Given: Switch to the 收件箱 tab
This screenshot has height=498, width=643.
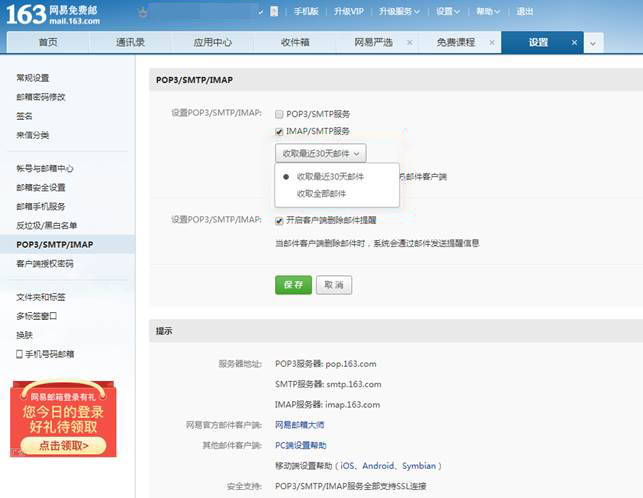Looking at the screenshot, I should click(x=295, y=43).
